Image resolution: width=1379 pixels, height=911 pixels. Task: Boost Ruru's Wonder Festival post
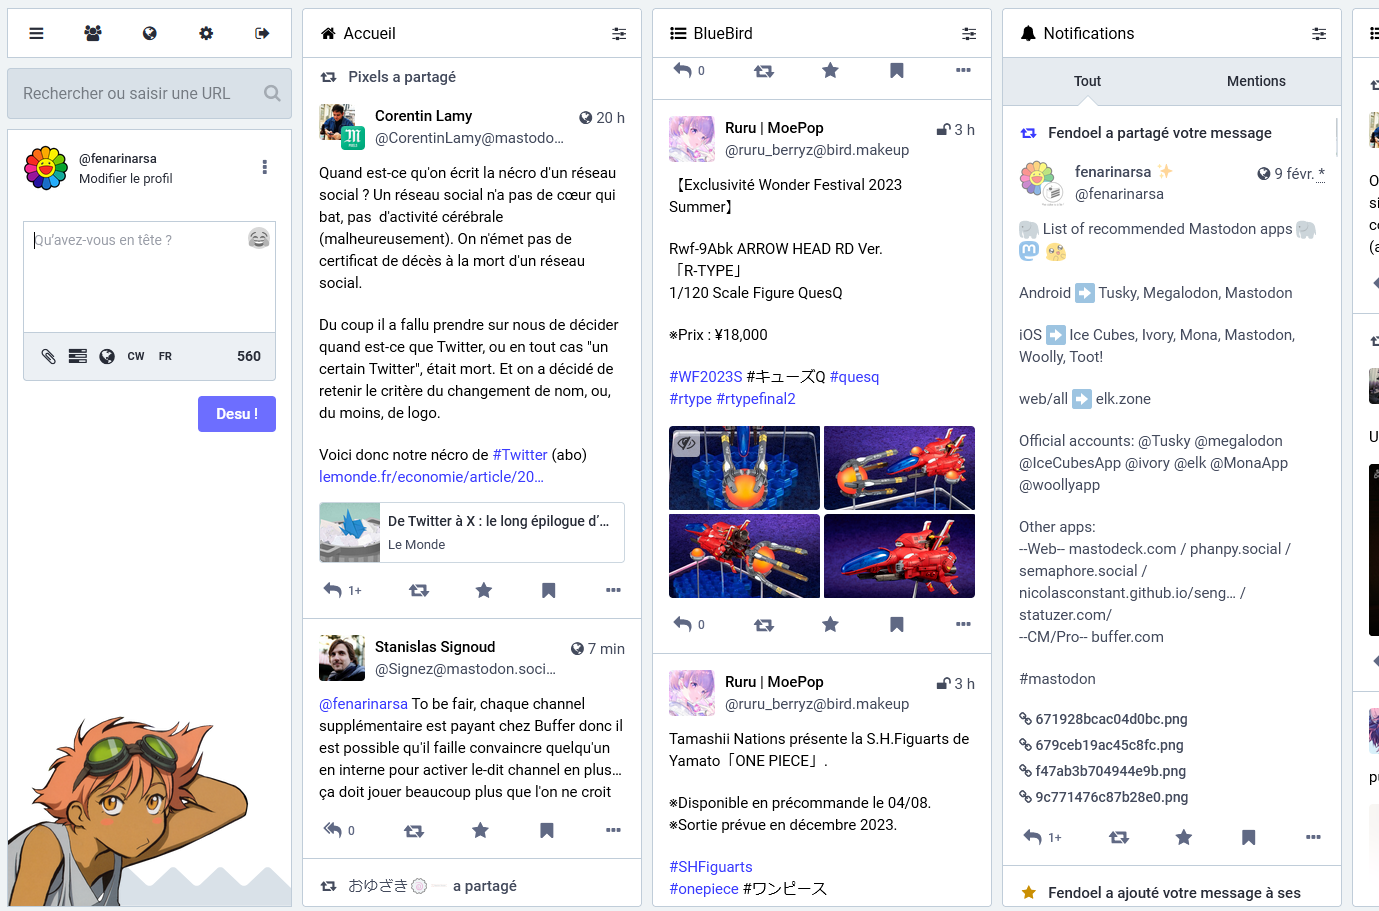point(764,624)
